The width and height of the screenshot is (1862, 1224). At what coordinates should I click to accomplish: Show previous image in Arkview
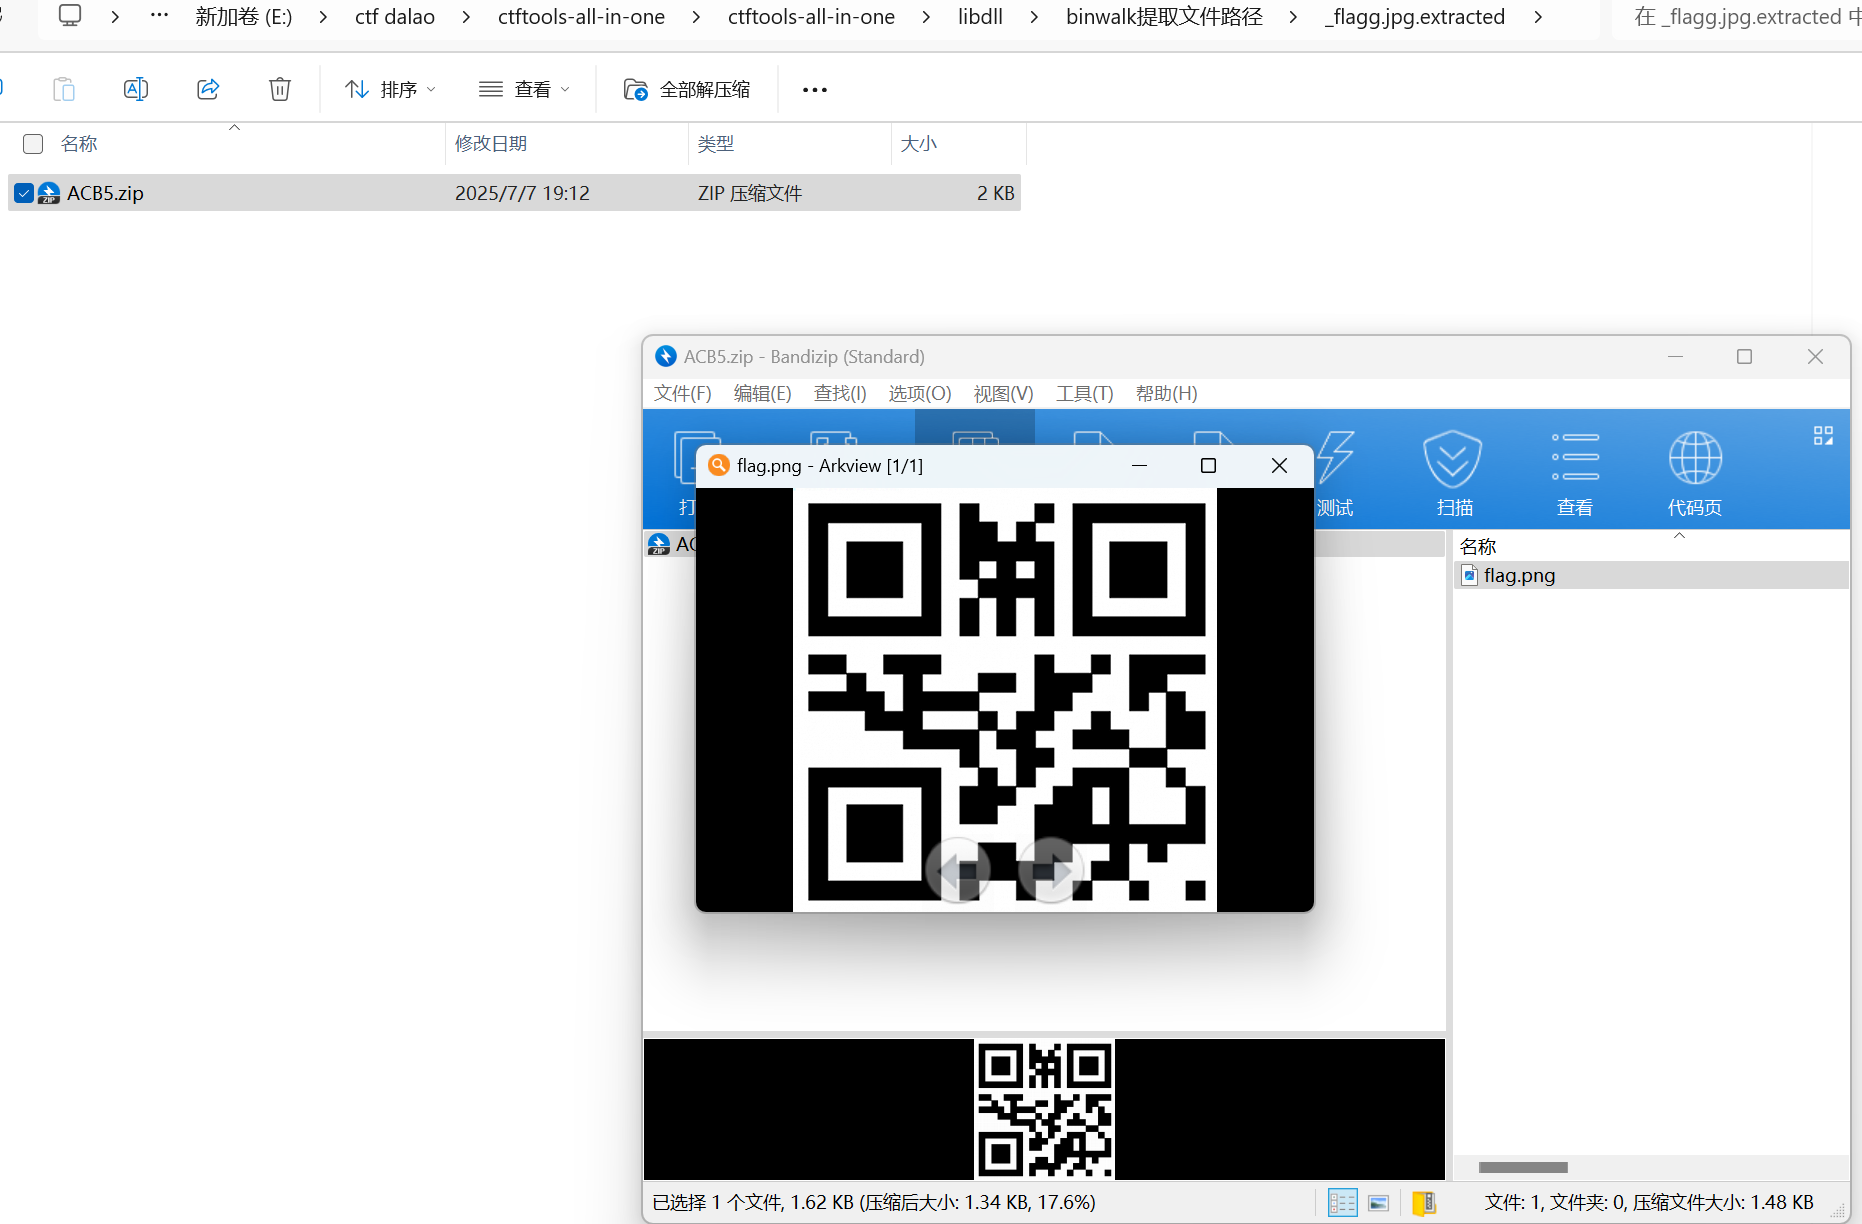pyautogui.click(x=958, y=870)
